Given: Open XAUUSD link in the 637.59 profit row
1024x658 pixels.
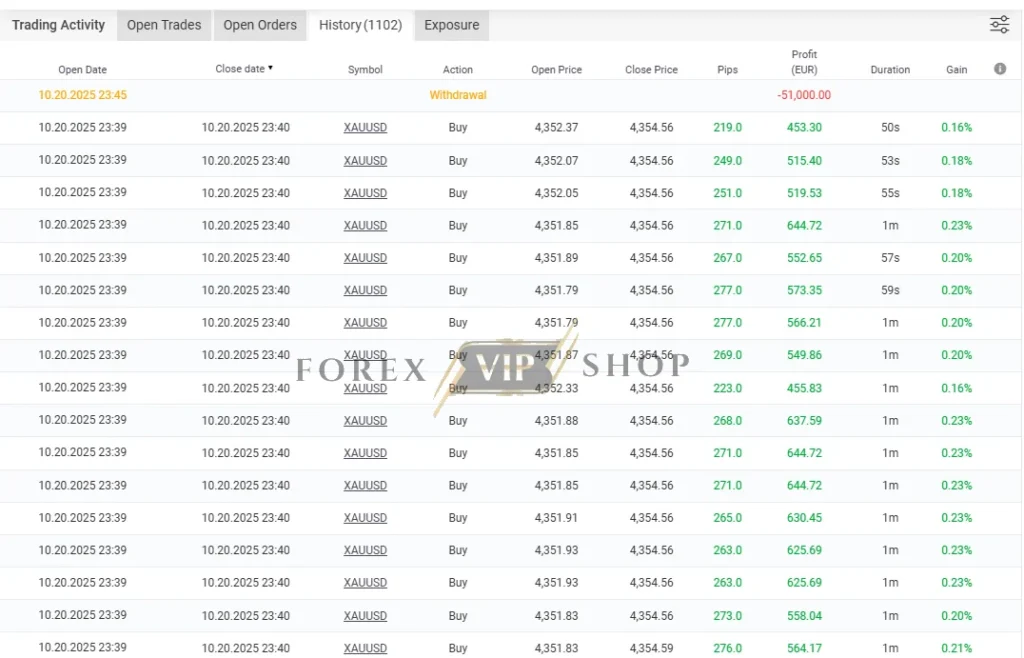Looking at the screenshot, I should [x=365, y=420].
